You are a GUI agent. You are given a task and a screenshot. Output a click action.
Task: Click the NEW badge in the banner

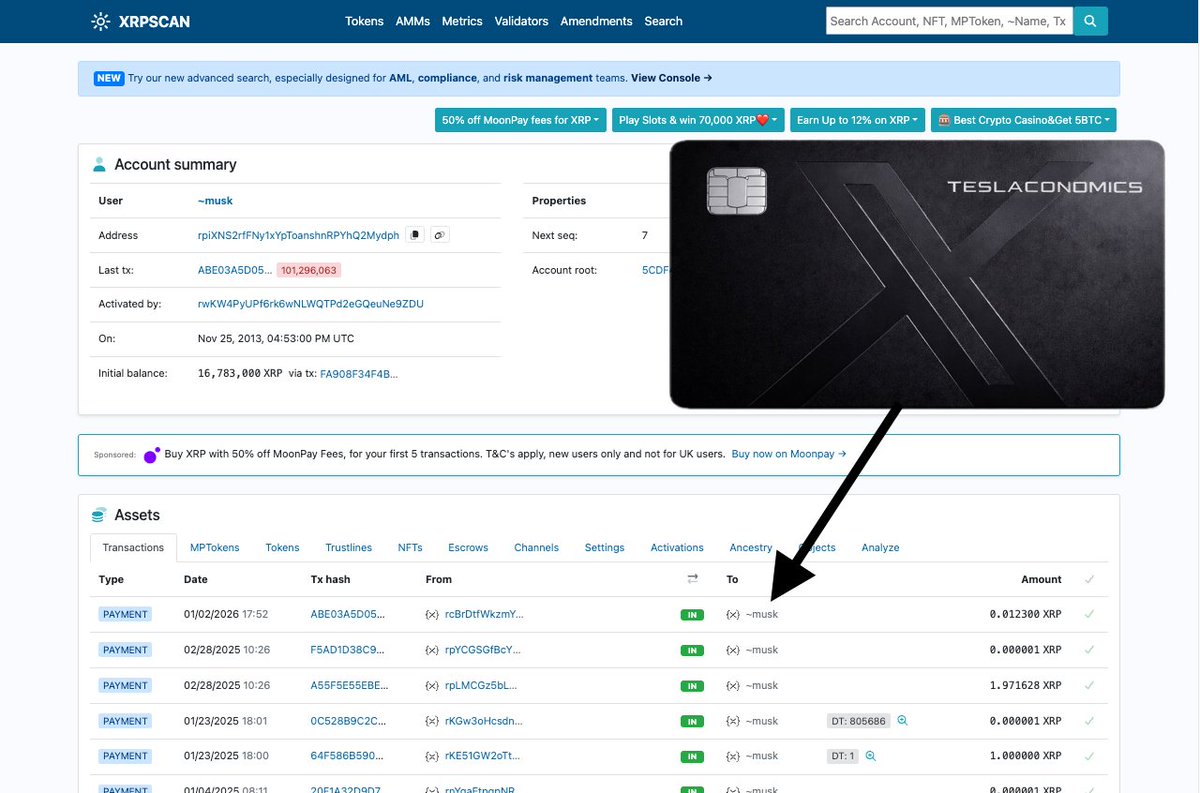[109, 78]
